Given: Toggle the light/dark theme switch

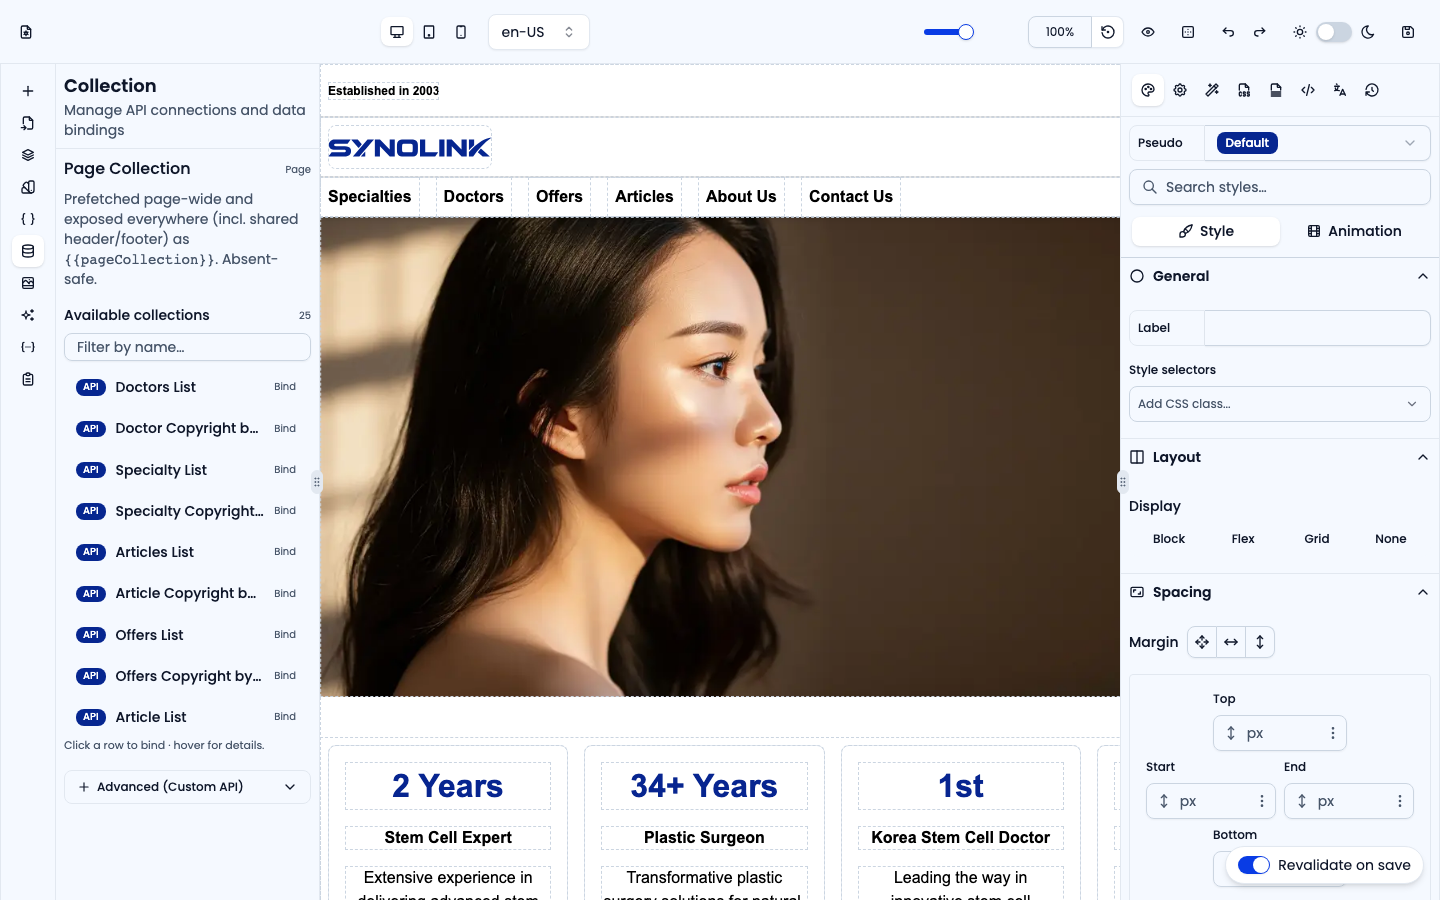Looking at the screenshot, I should click(1334, 32).
